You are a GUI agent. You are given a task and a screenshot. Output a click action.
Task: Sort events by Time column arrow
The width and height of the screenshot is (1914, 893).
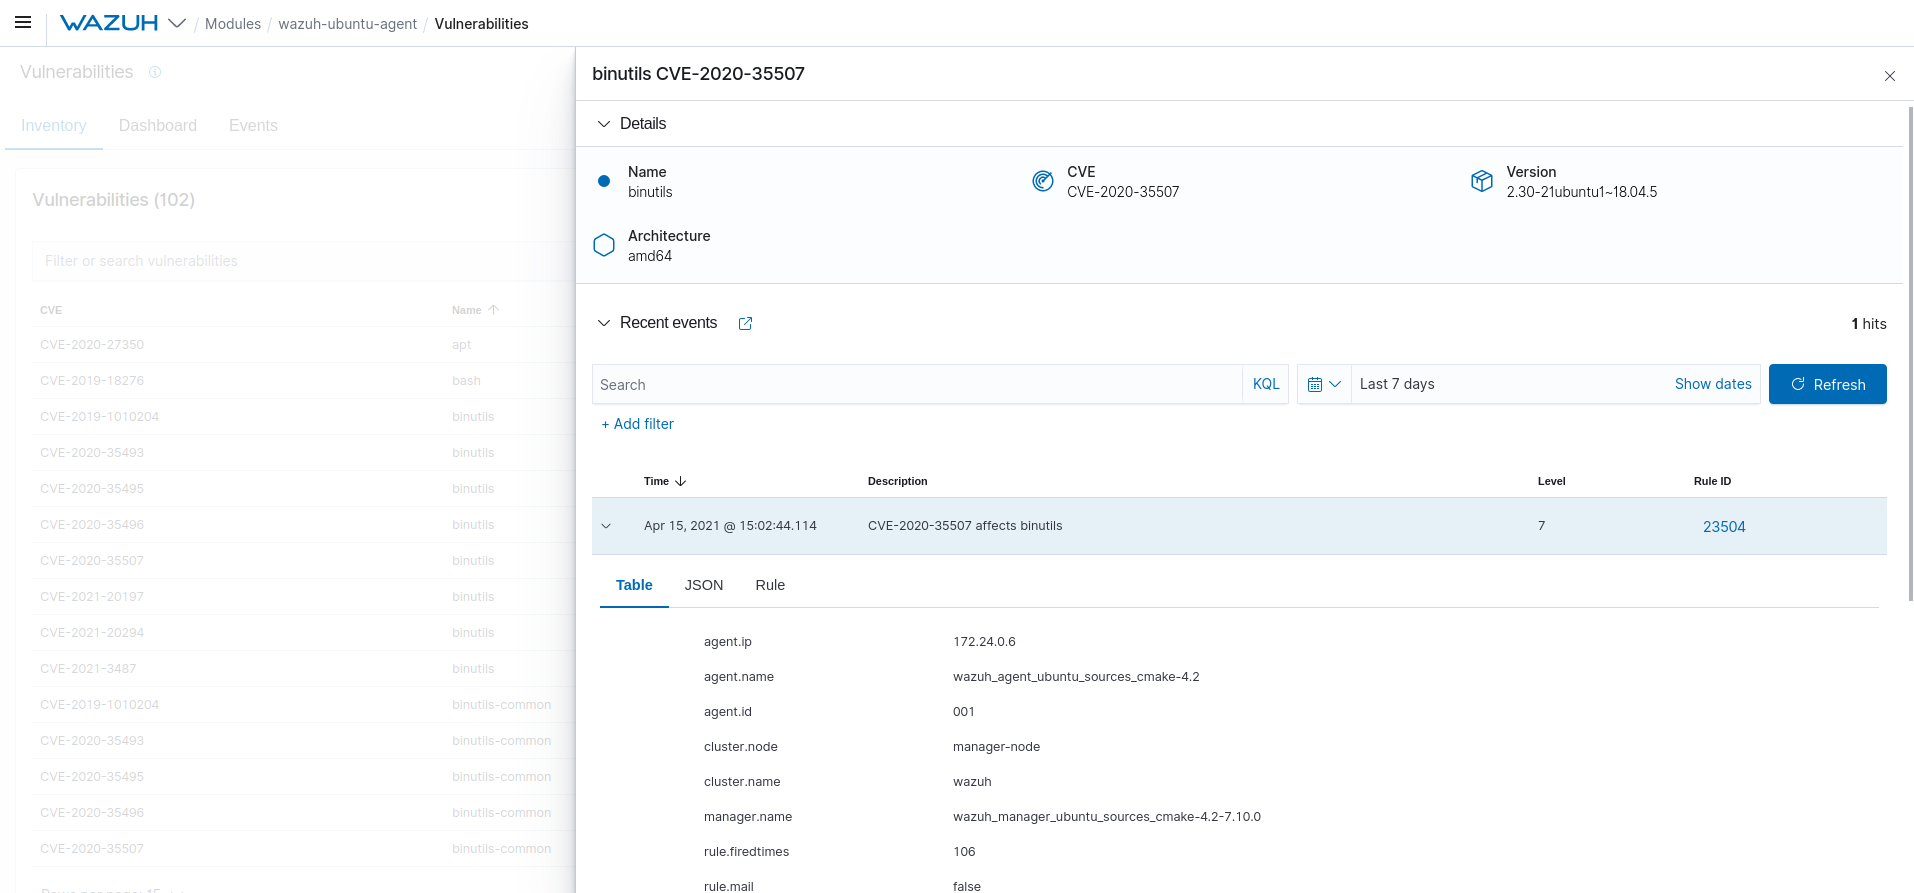click(x=680, y=481)
